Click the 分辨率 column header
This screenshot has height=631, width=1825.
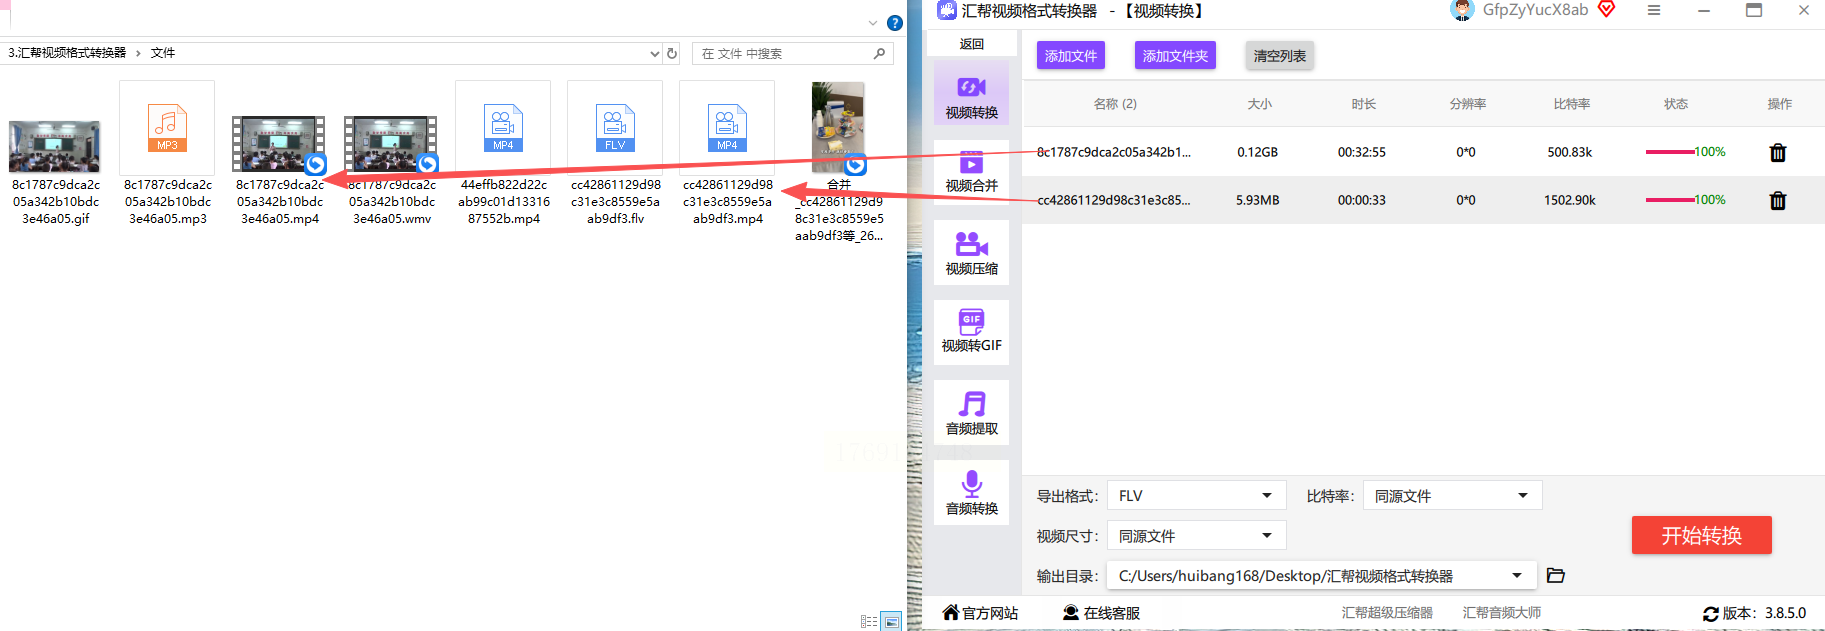click(1467, 104)
